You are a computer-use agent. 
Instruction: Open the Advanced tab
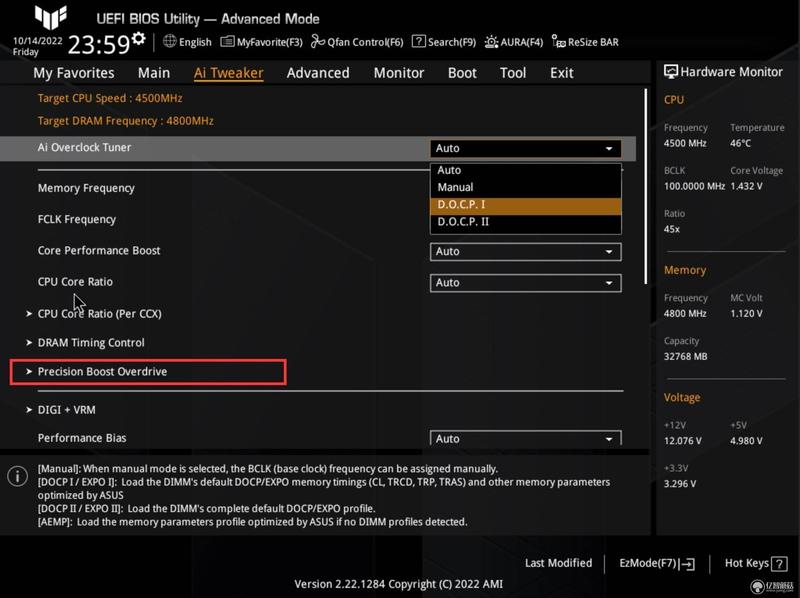click(318, 73)
